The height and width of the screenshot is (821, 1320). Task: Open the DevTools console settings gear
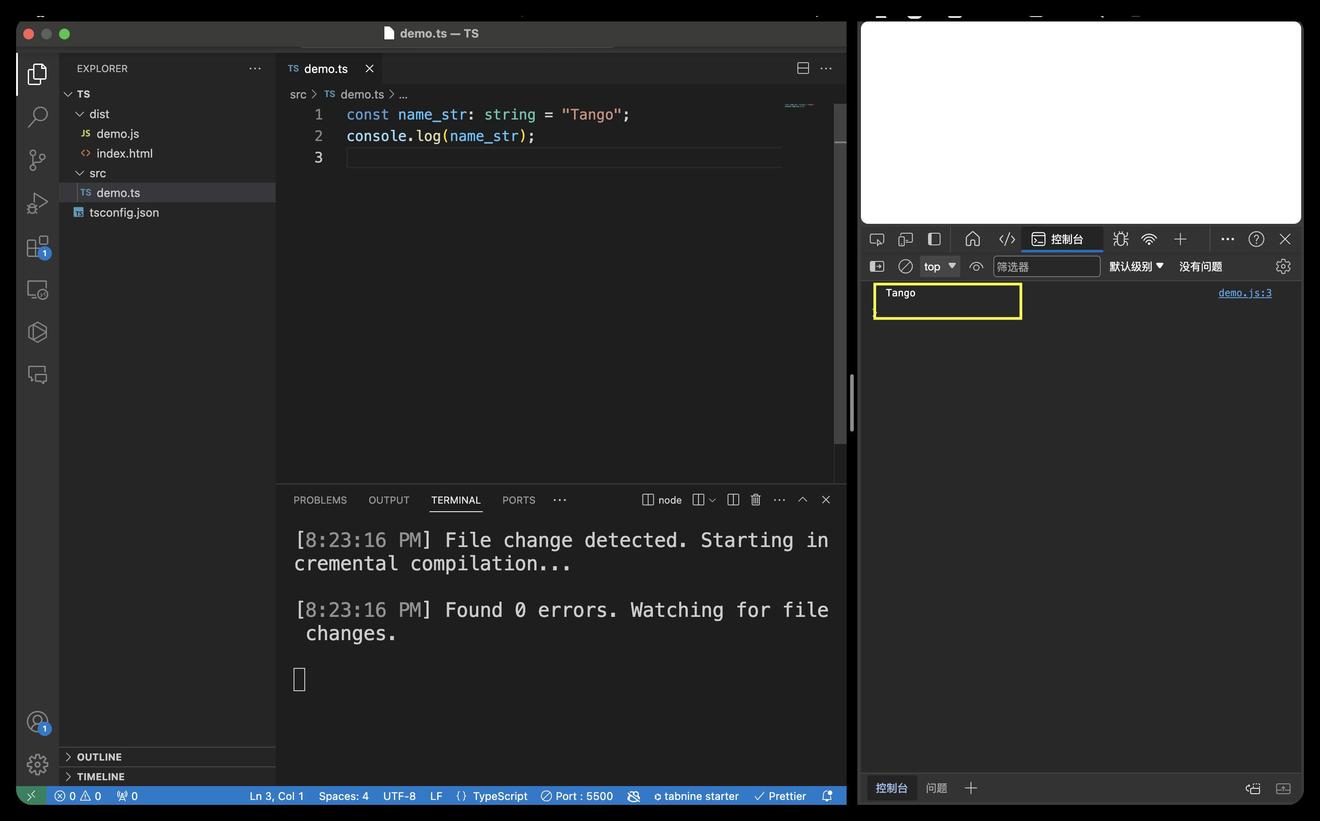point(1283,266)
